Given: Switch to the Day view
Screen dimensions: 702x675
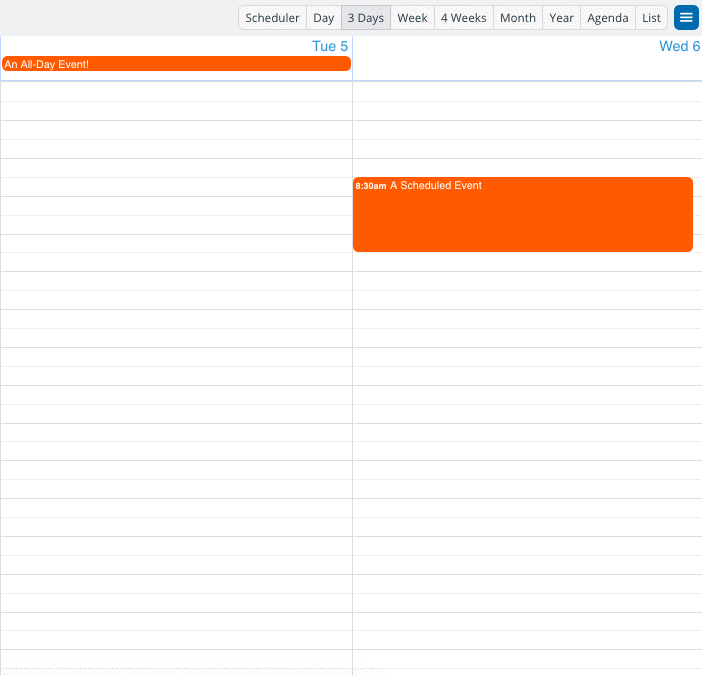Looking at the screenshot, I should [324, 17].
